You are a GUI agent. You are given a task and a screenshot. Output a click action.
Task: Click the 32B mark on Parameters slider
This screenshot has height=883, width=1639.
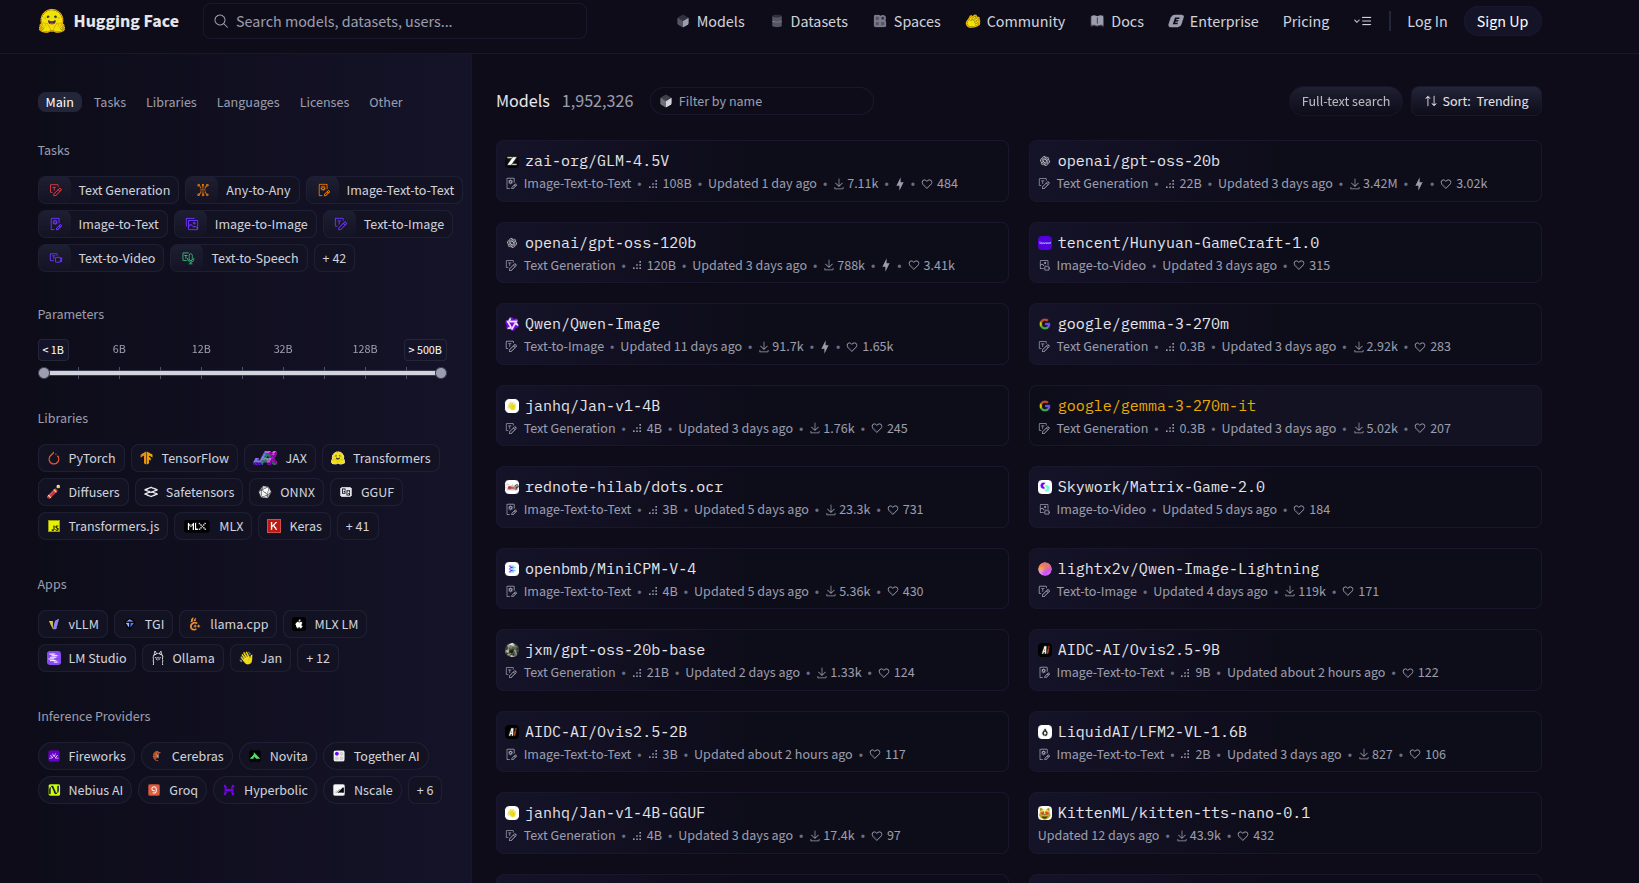pos(283,349)
